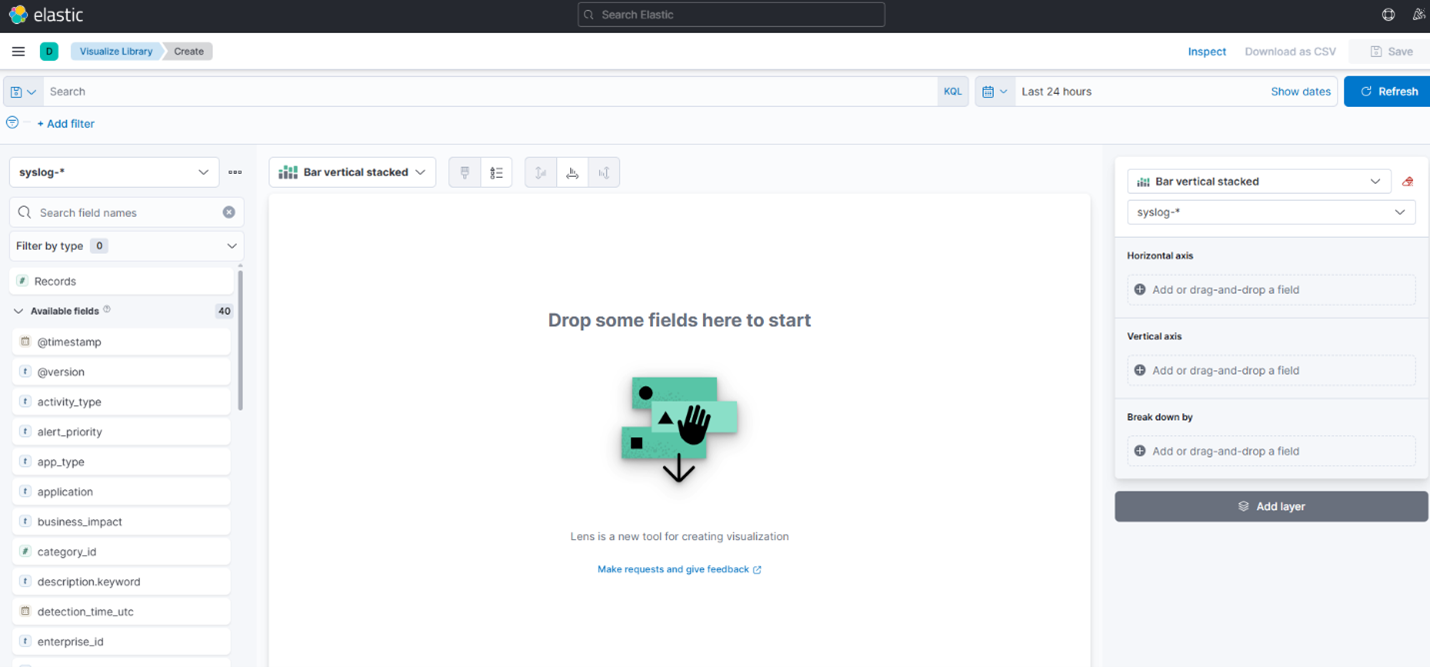Click the green D space avatar

pos(49,51)
